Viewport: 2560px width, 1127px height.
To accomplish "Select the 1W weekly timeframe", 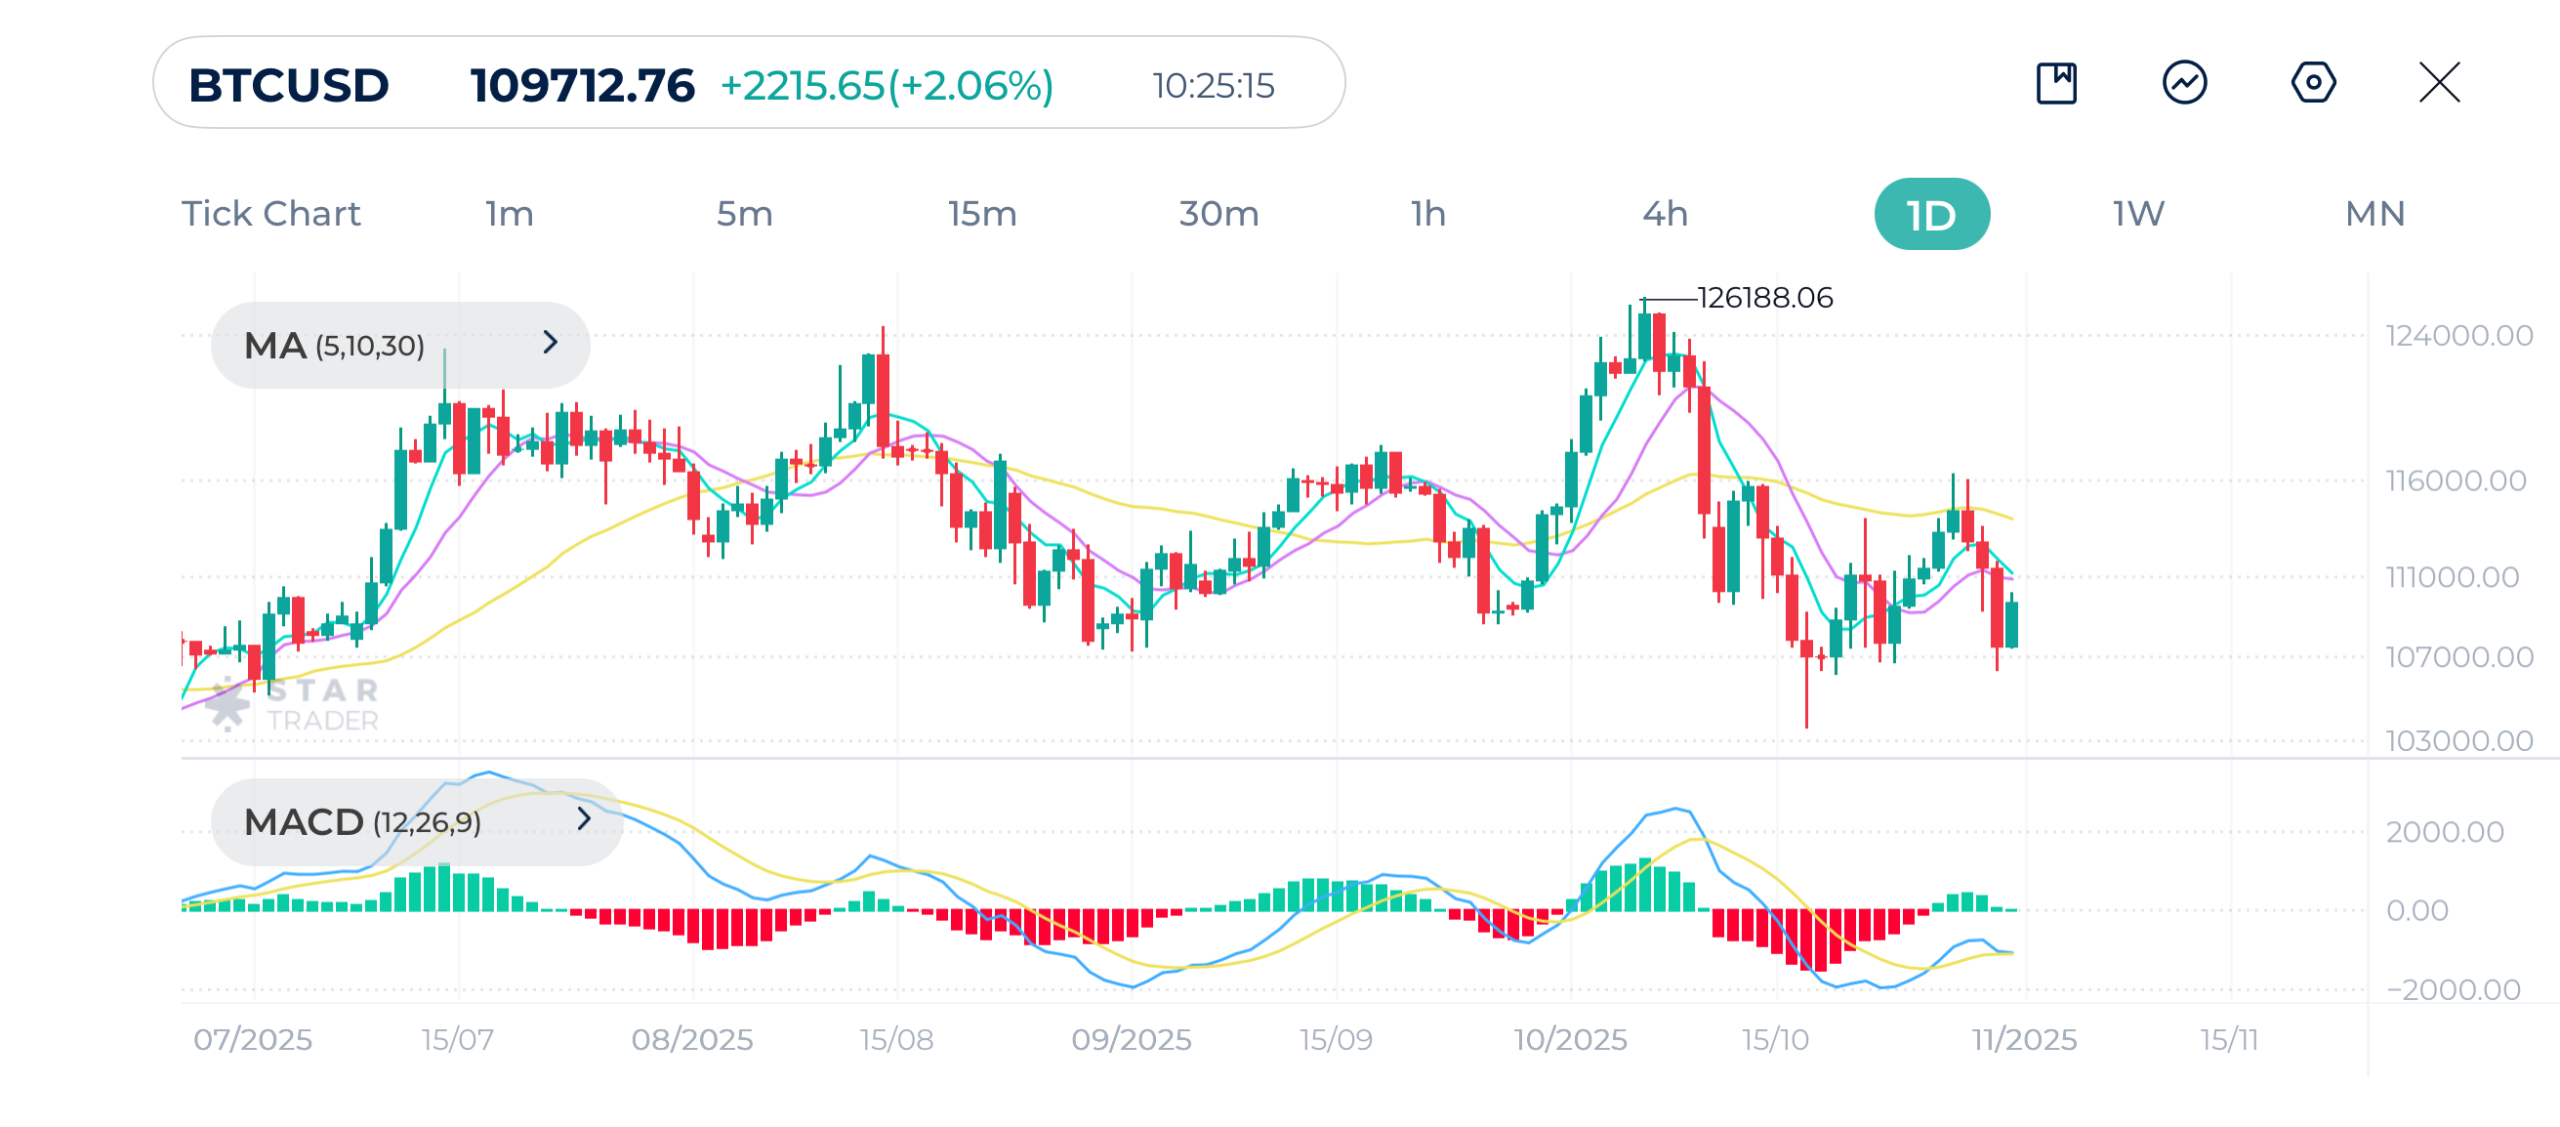I will pyautogui.click(x=2138, y=214).
